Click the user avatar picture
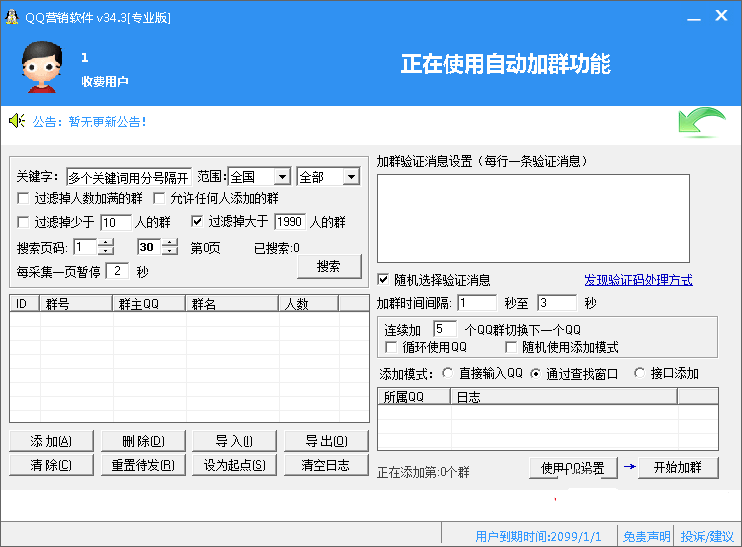The width and height of the screenshot is (742, 547). 42,67
